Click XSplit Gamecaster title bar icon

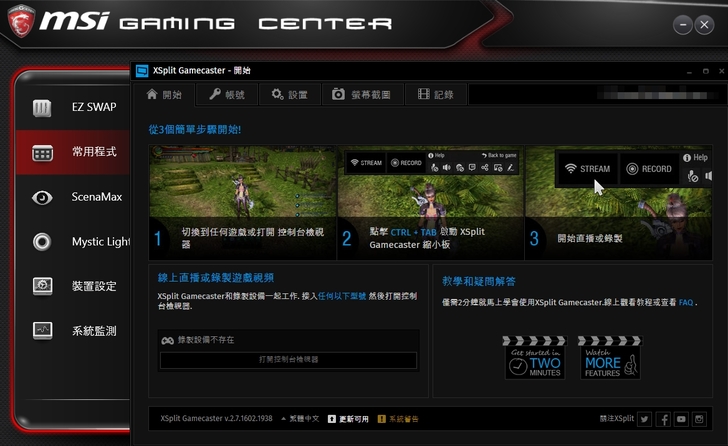click(142, 71)
